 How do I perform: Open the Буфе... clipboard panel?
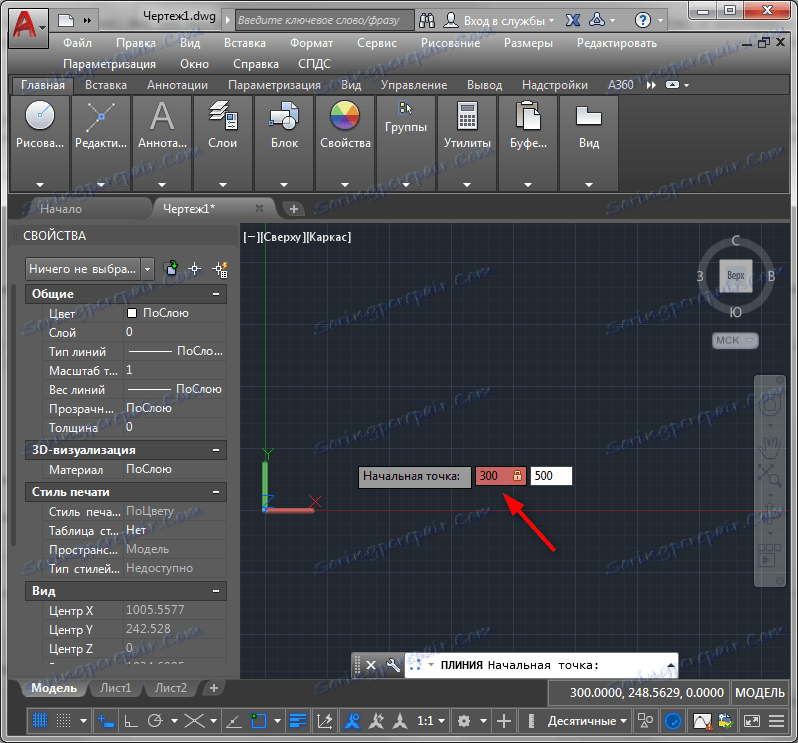point(528,143)
